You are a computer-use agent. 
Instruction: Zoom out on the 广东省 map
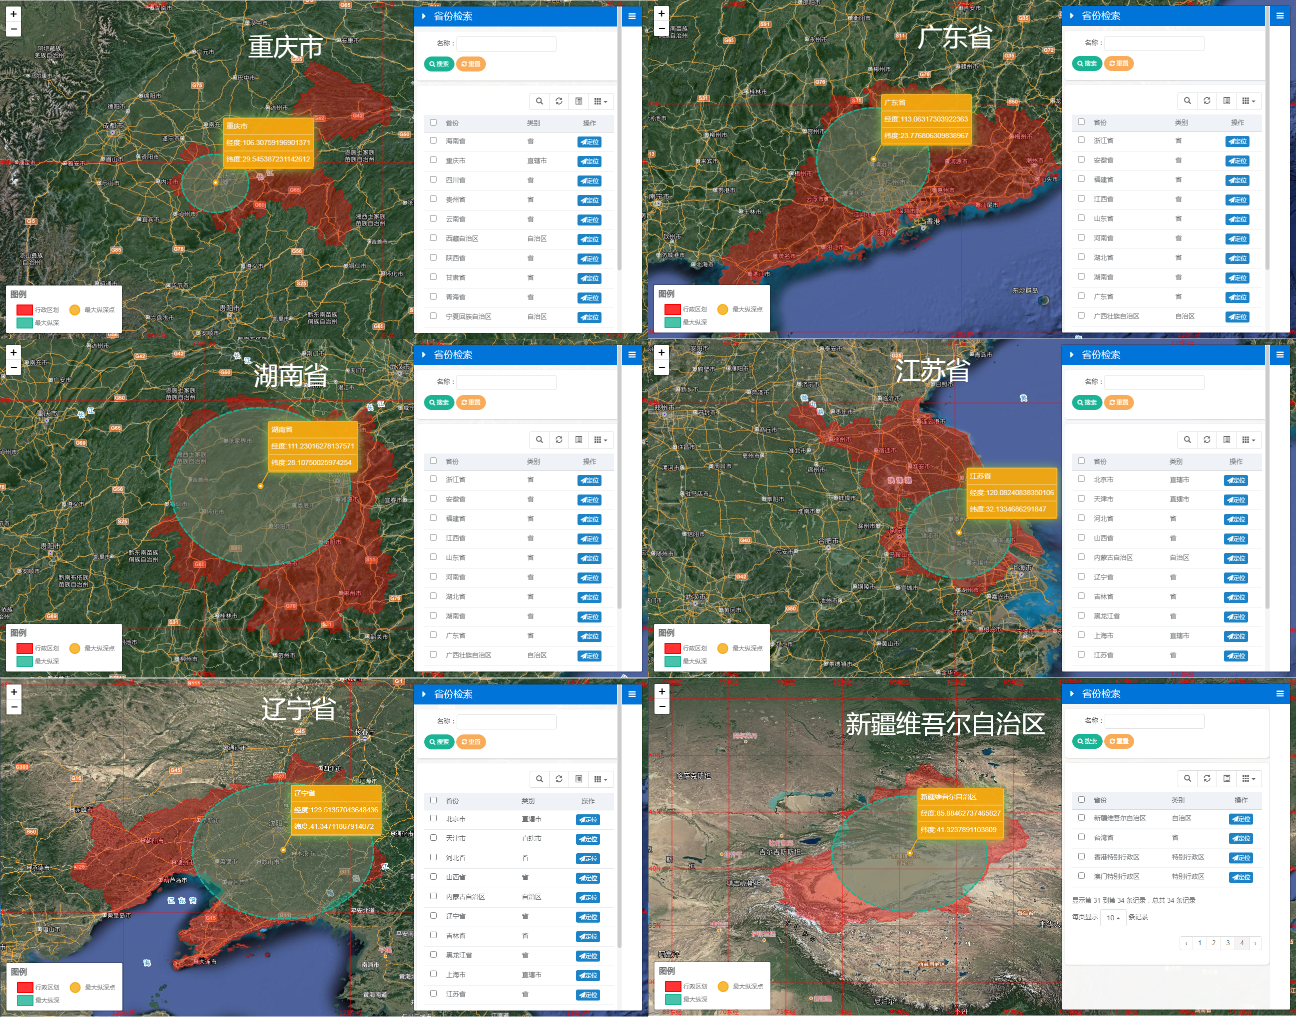[661, 29]
